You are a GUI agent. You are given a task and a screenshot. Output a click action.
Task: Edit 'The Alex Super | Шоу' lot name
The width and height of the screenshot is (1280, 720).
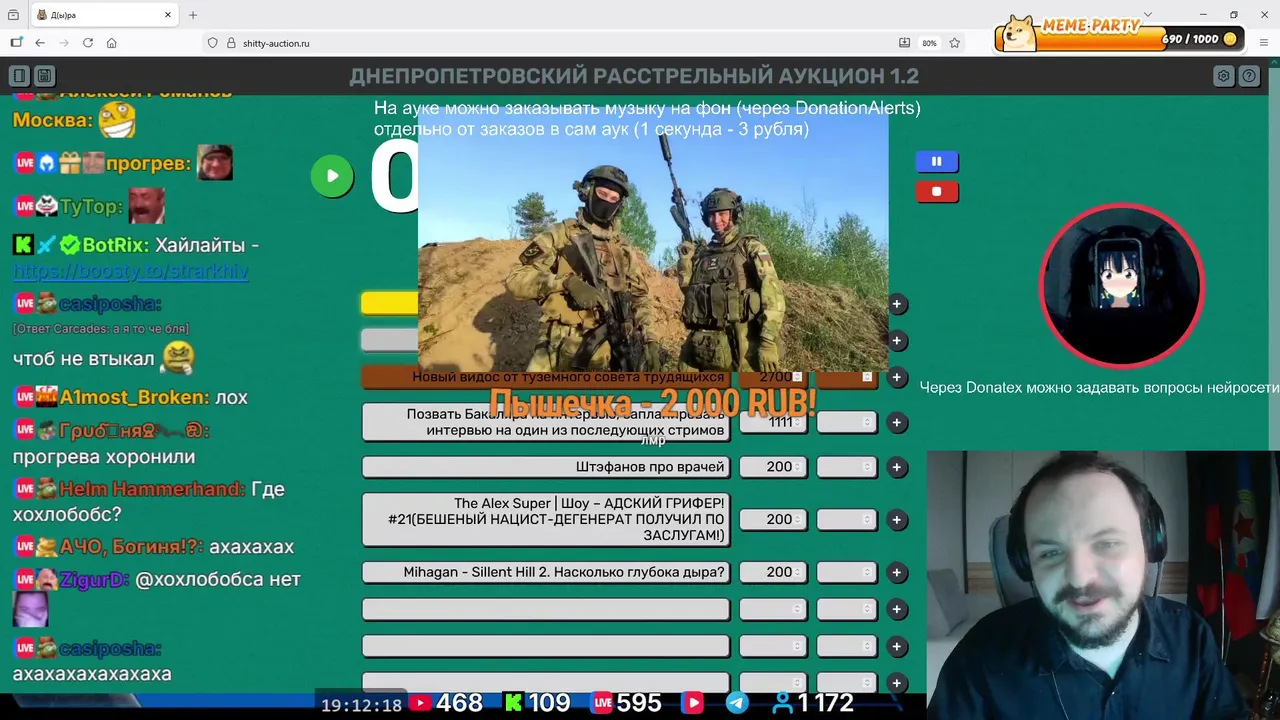546,519
